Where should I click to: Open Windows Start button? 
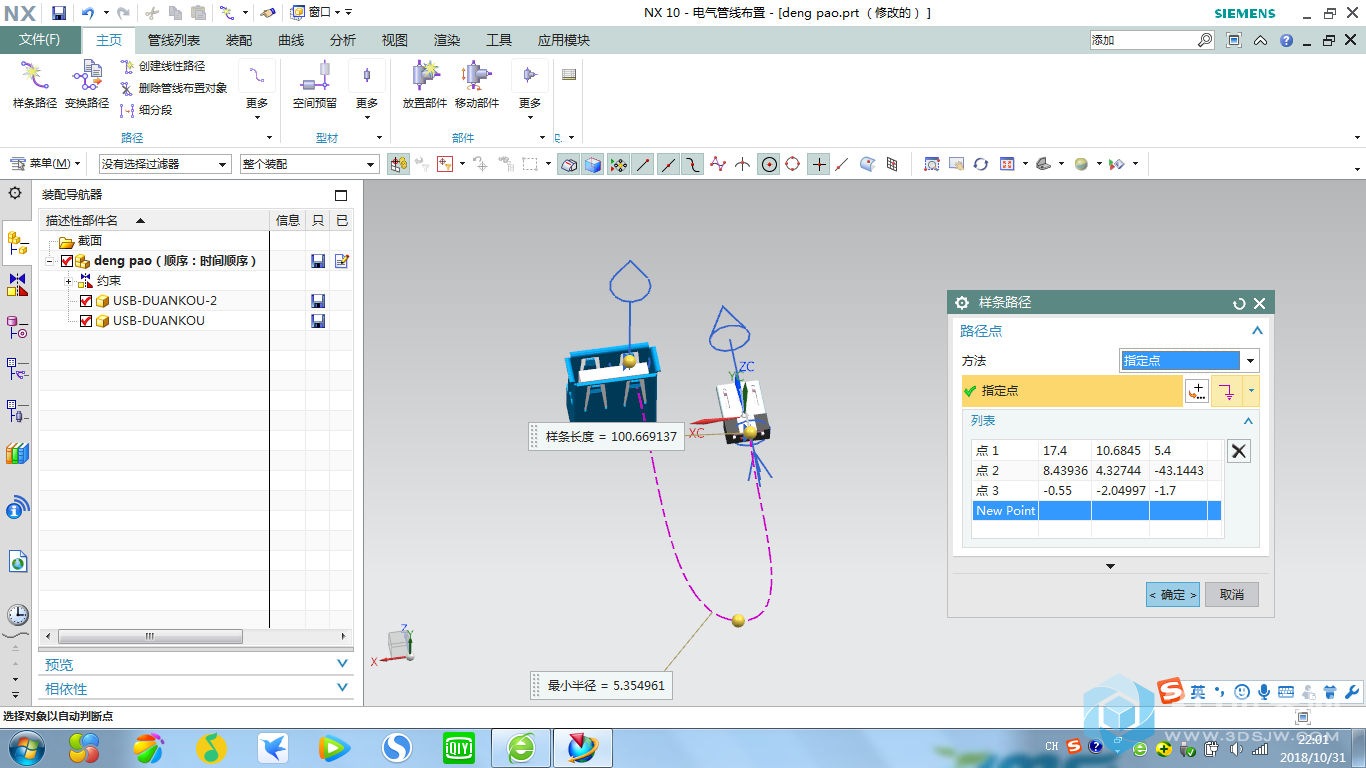pyautogui.click(x=26, y=747)
